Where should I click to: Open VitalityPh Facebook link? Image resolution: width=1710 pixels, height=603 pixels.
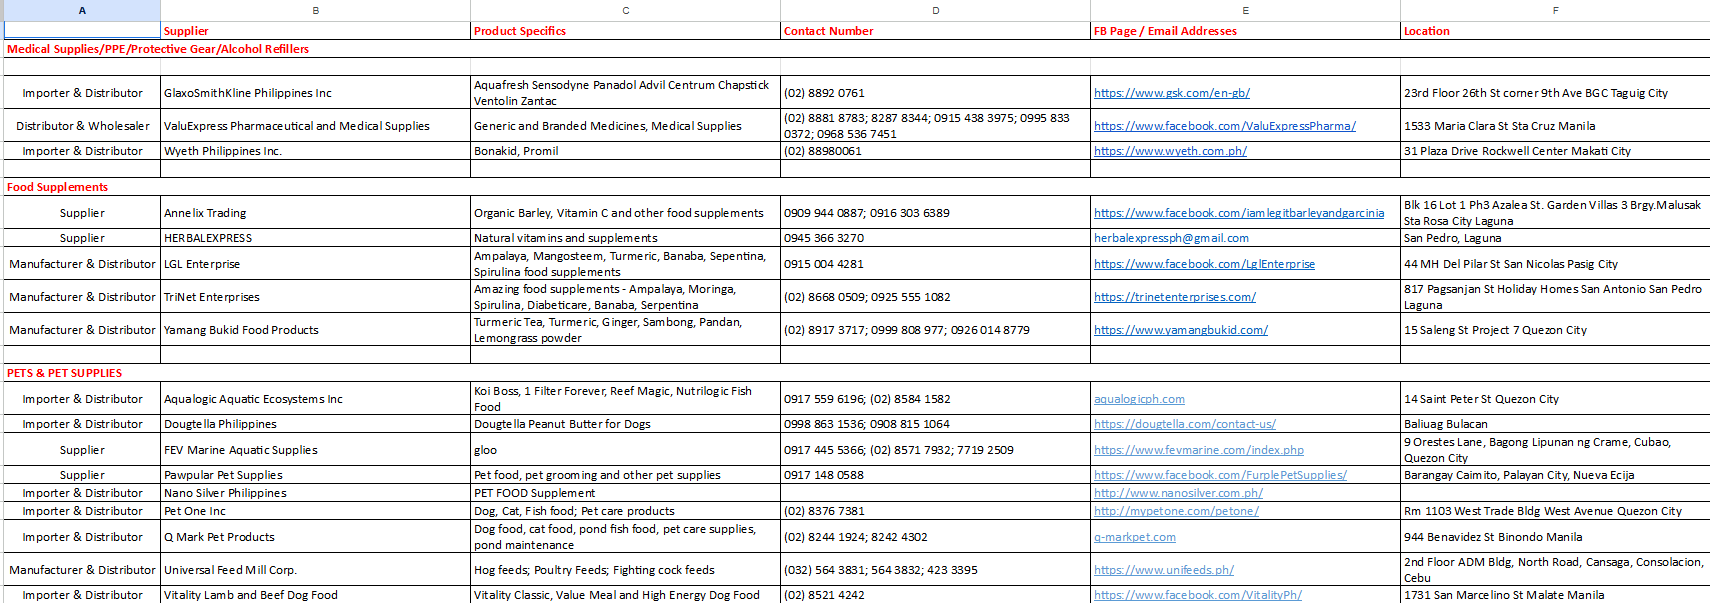pyautogui.click(x=1197, y=595)
